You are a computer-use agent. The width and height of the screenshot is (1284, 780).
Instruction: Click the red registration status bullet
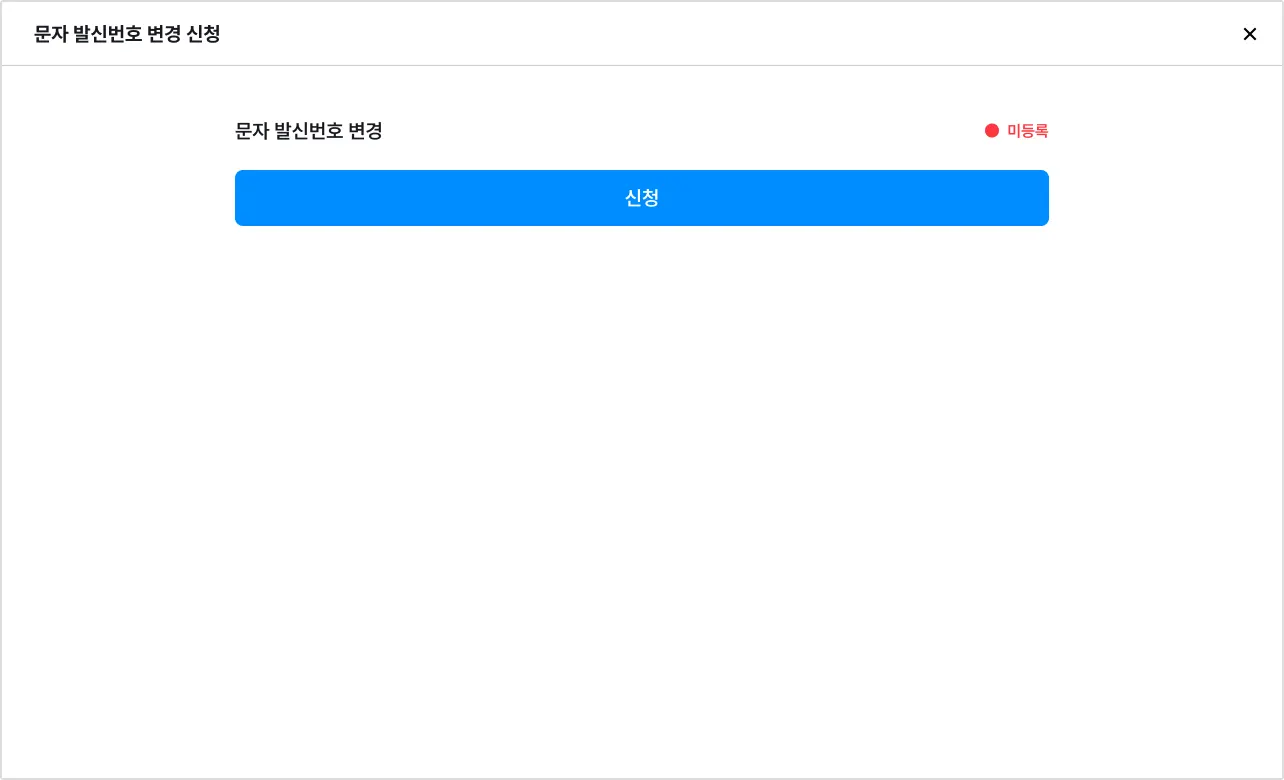pos(992,131)
